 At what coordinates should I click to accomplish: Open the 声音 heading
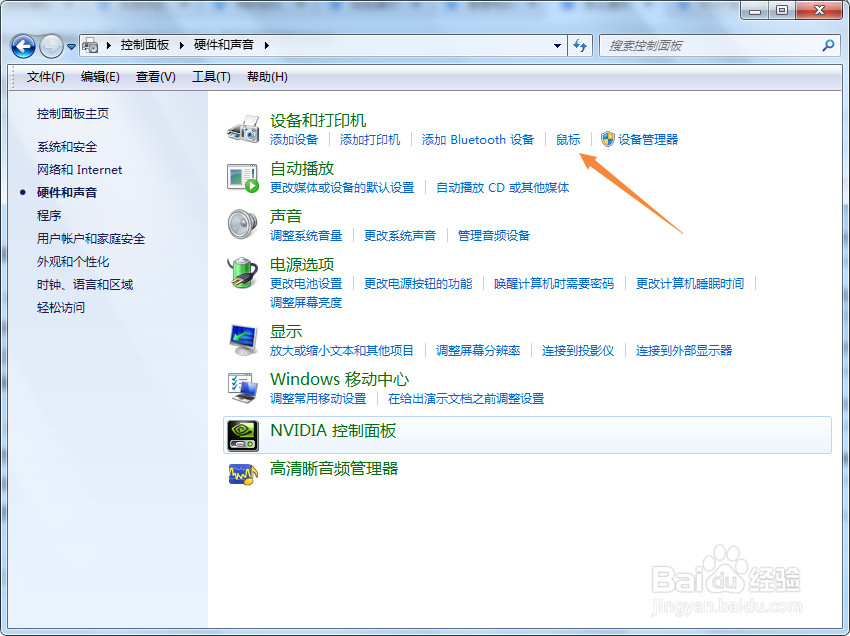click(286, 216)
